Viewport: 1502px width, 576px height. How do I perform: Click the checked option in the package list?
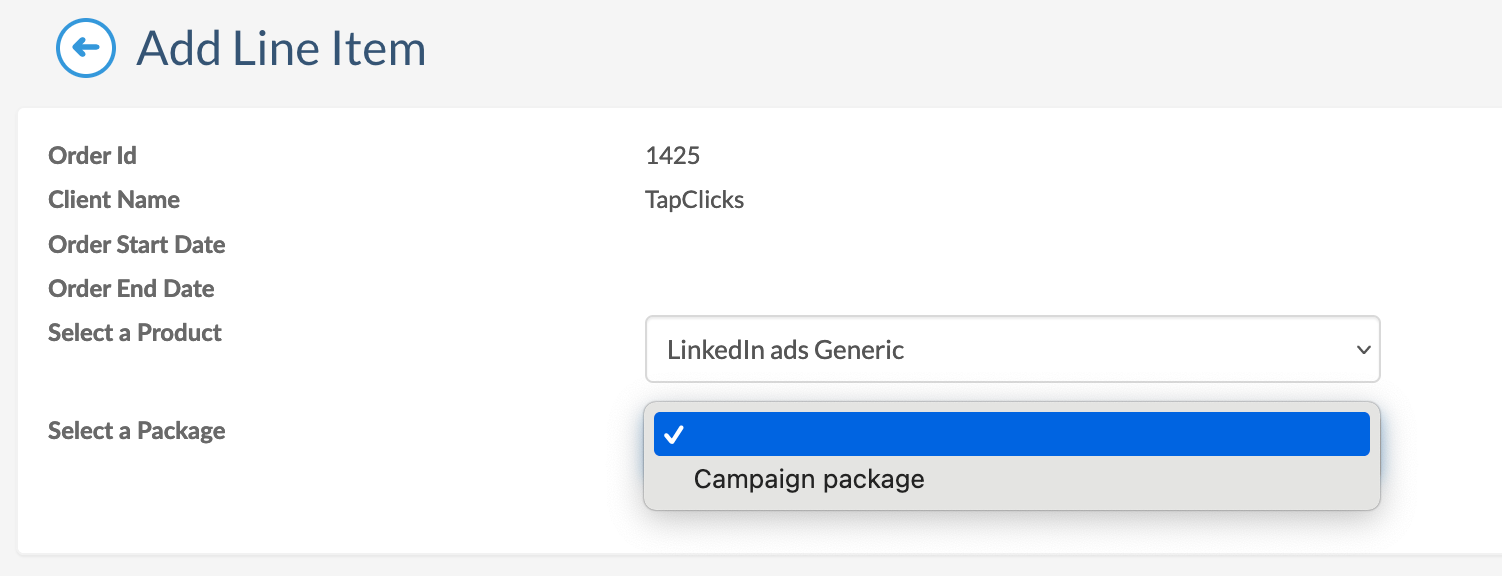tap(1010, 434)
